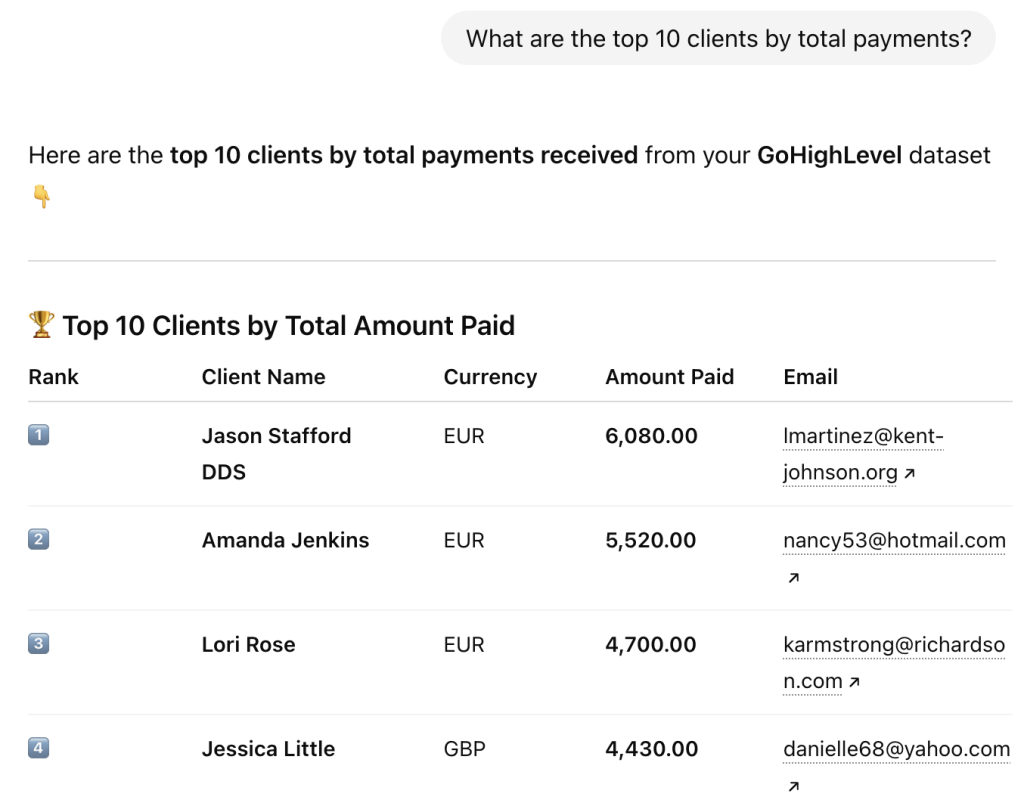The image size is (1024, 803).
Task: Open the danielle68@yahoo.com email link
Action: coord(896,749)
